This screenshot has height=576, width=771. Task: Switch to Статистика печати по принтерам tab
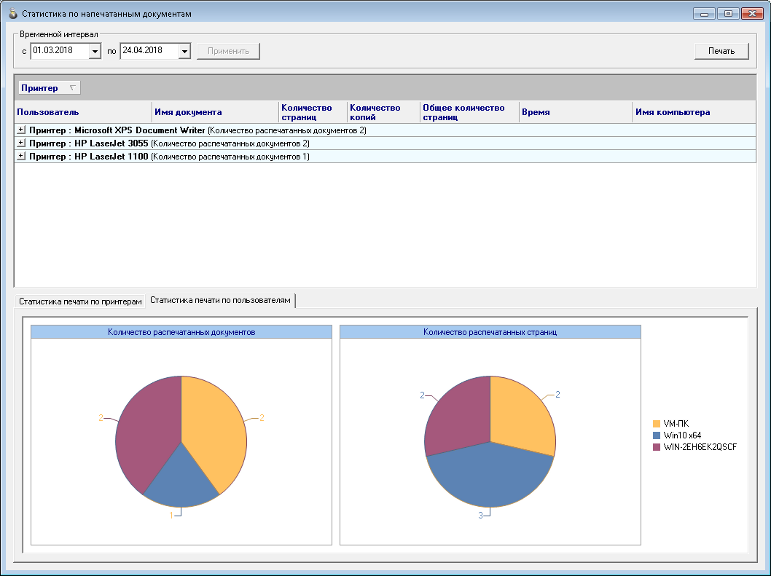[x=80, y=302]
